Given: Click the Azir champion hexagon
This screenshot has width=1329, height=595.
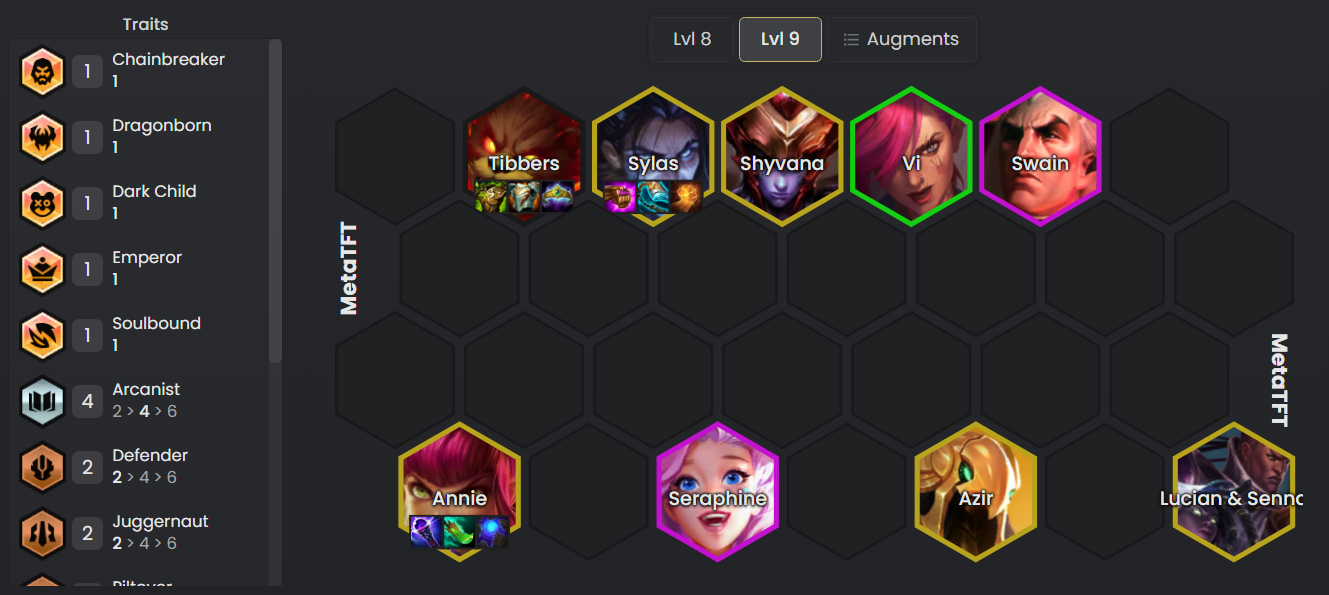Looking at the screenshot, I should (976, 491).
